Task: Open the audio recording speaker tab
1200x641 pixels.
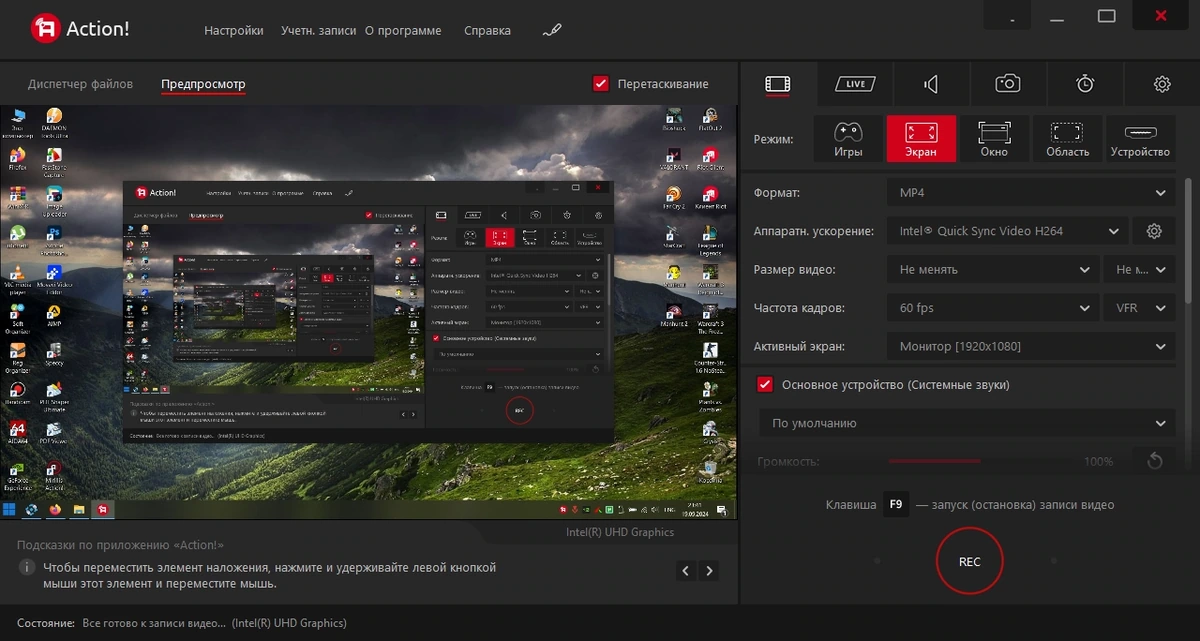Action: coord(931,84)
